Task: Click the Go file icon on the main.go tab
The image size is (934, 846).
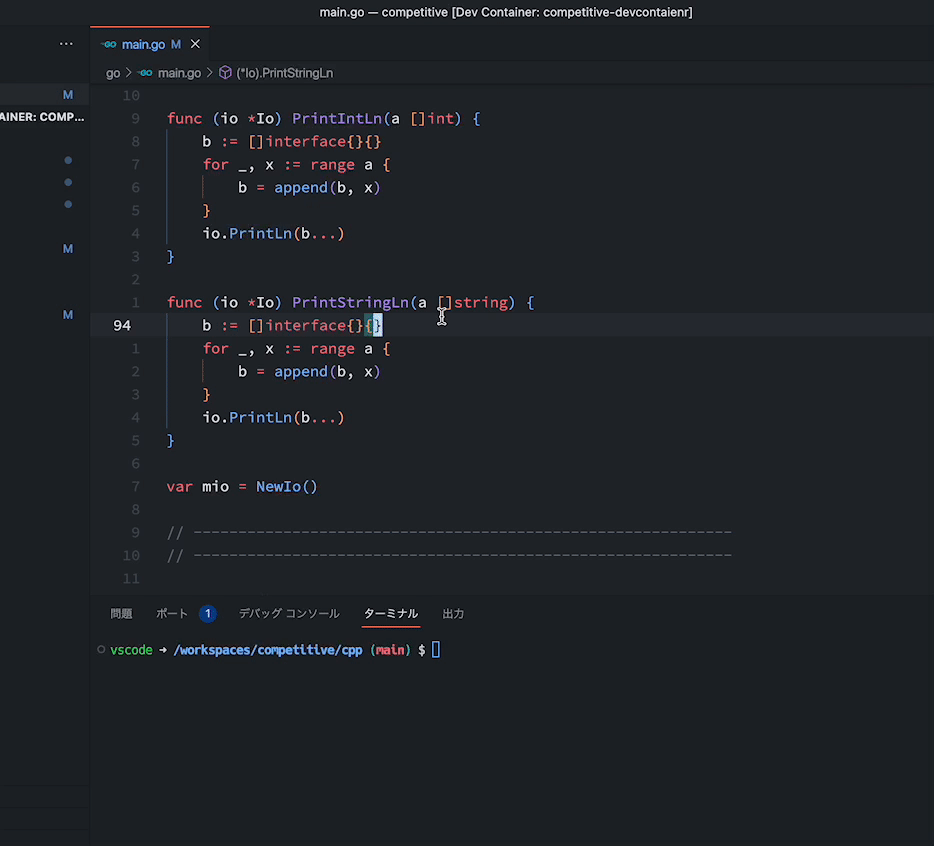Action: tap(108, 44)
